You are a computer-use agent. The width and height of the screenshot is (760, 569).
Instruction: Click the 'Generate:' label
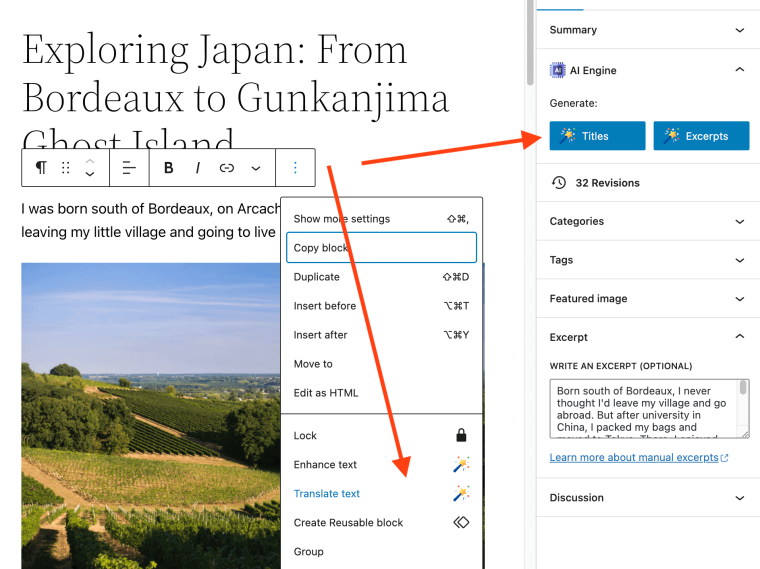pyautogui.click(x=573, y=103)
